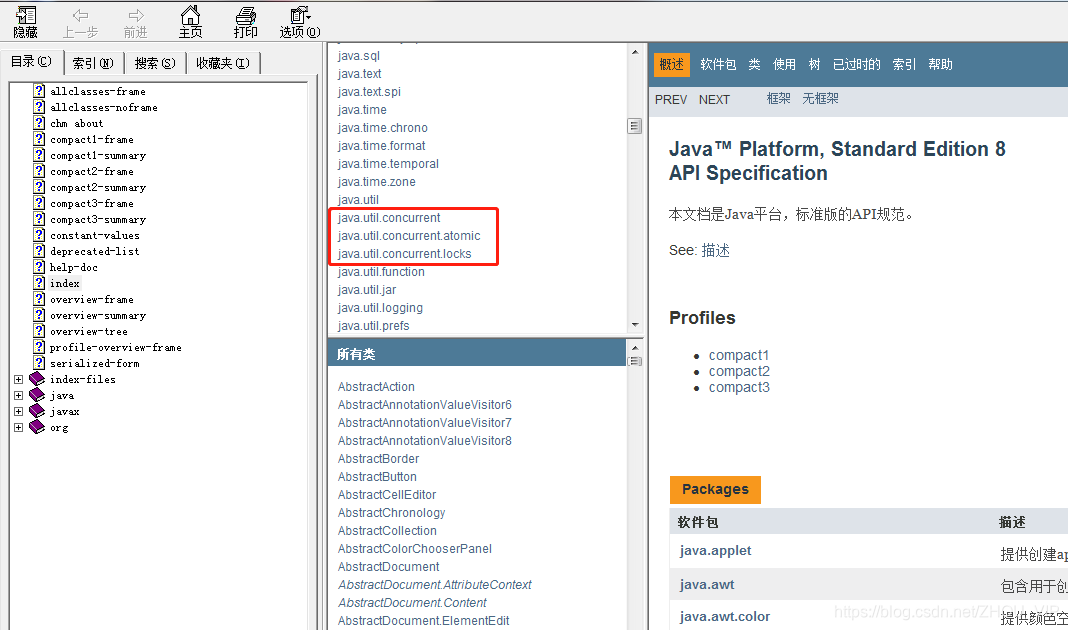Screen dimensions: 1068x630
Task: Open AbstractAnnotationValueVisitor7 class link
Action: [x=424, y=422]
